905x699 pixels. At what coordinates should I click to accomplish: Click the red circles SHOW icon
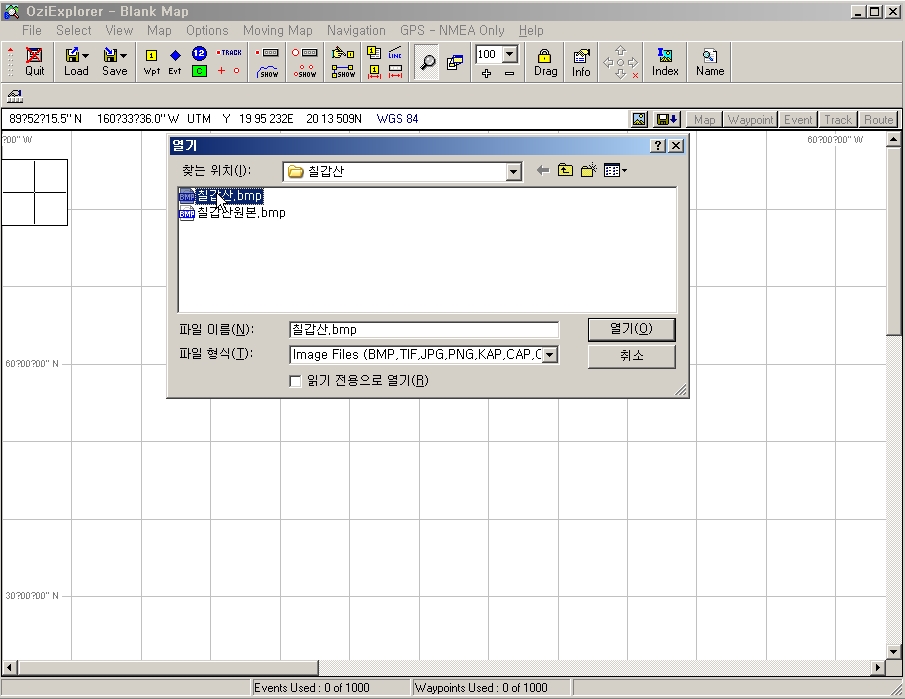[304, 72]
